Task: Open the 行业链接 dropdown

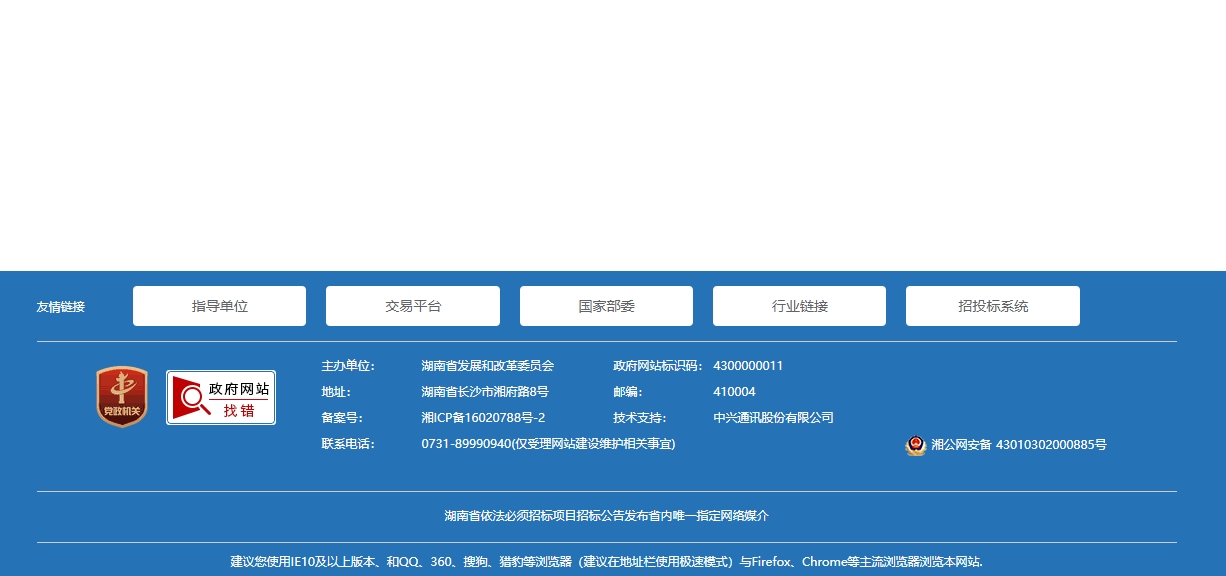Action: 799,306
